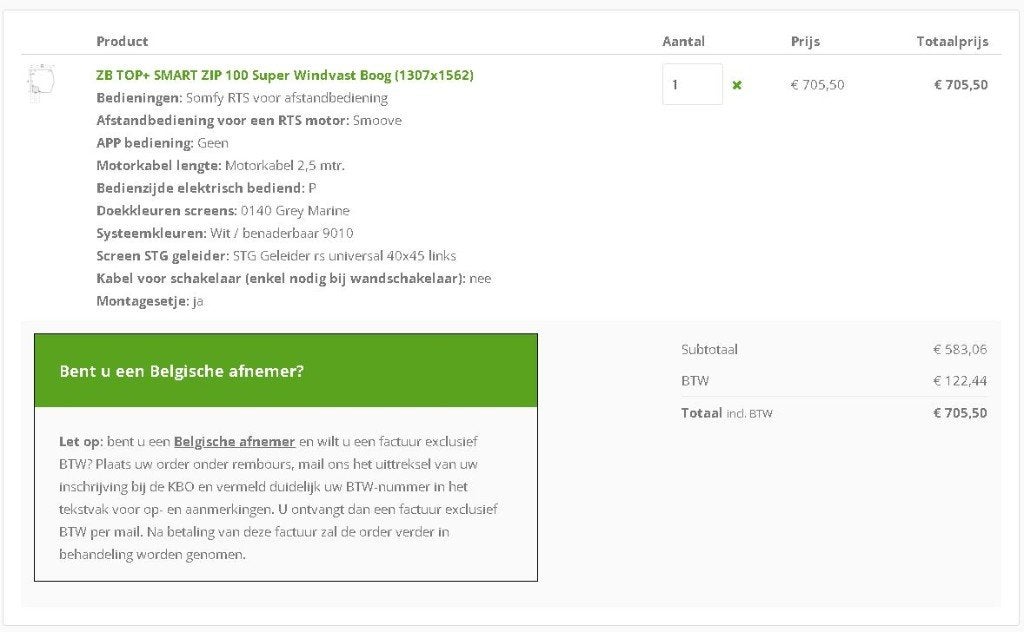Open the ZB TOP+ SMART ZIP product thumbnail
Screen dimensions: 1024x632
[x=41, y=83]
